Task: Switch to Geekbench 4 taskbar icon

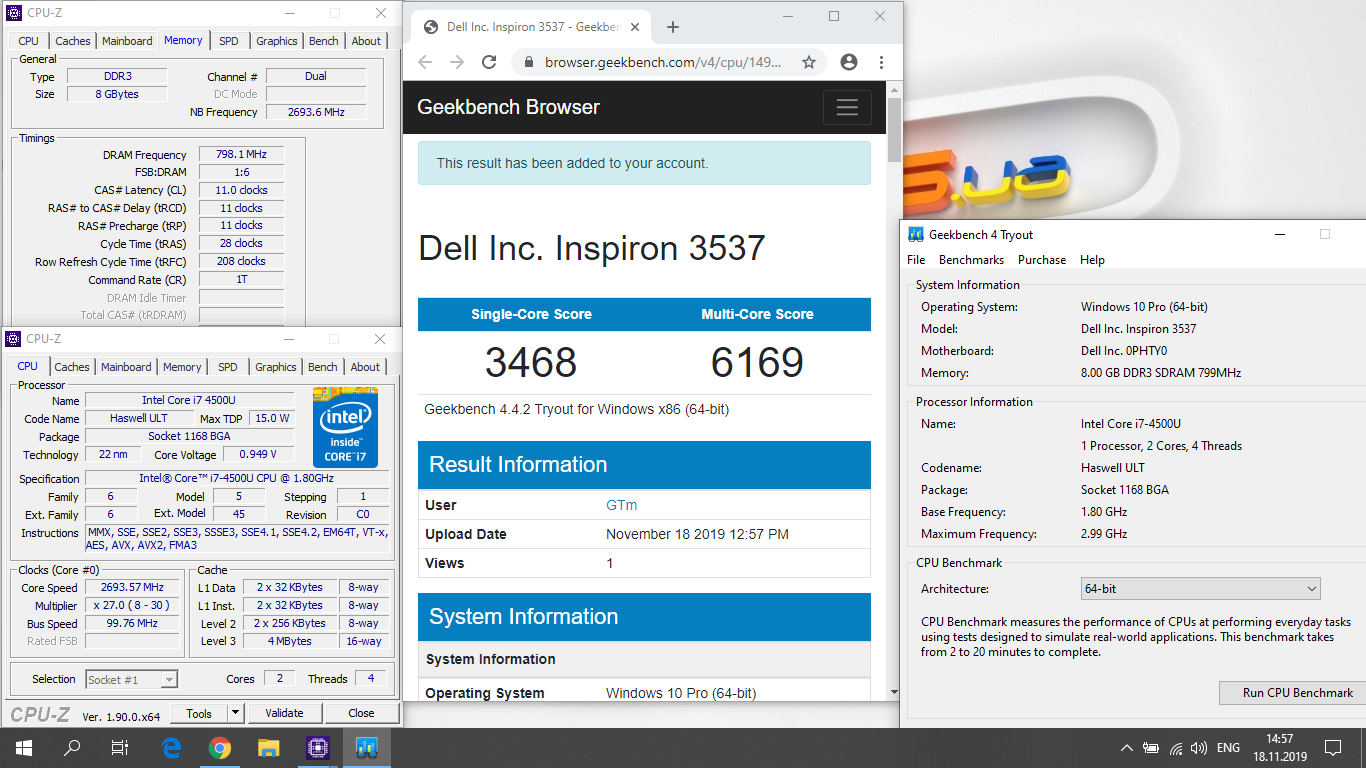Action: [x=366, y=748]
